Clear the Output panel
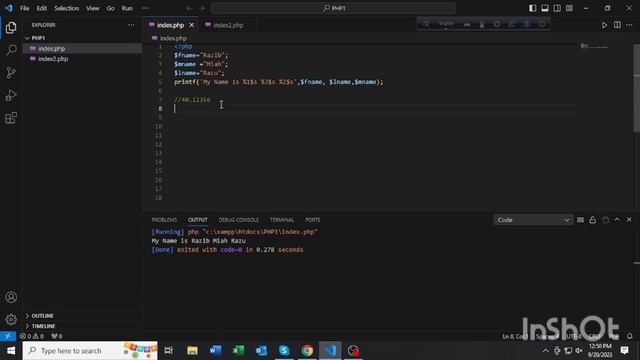Viewport: 640px width, 360px height. (580, 220)
